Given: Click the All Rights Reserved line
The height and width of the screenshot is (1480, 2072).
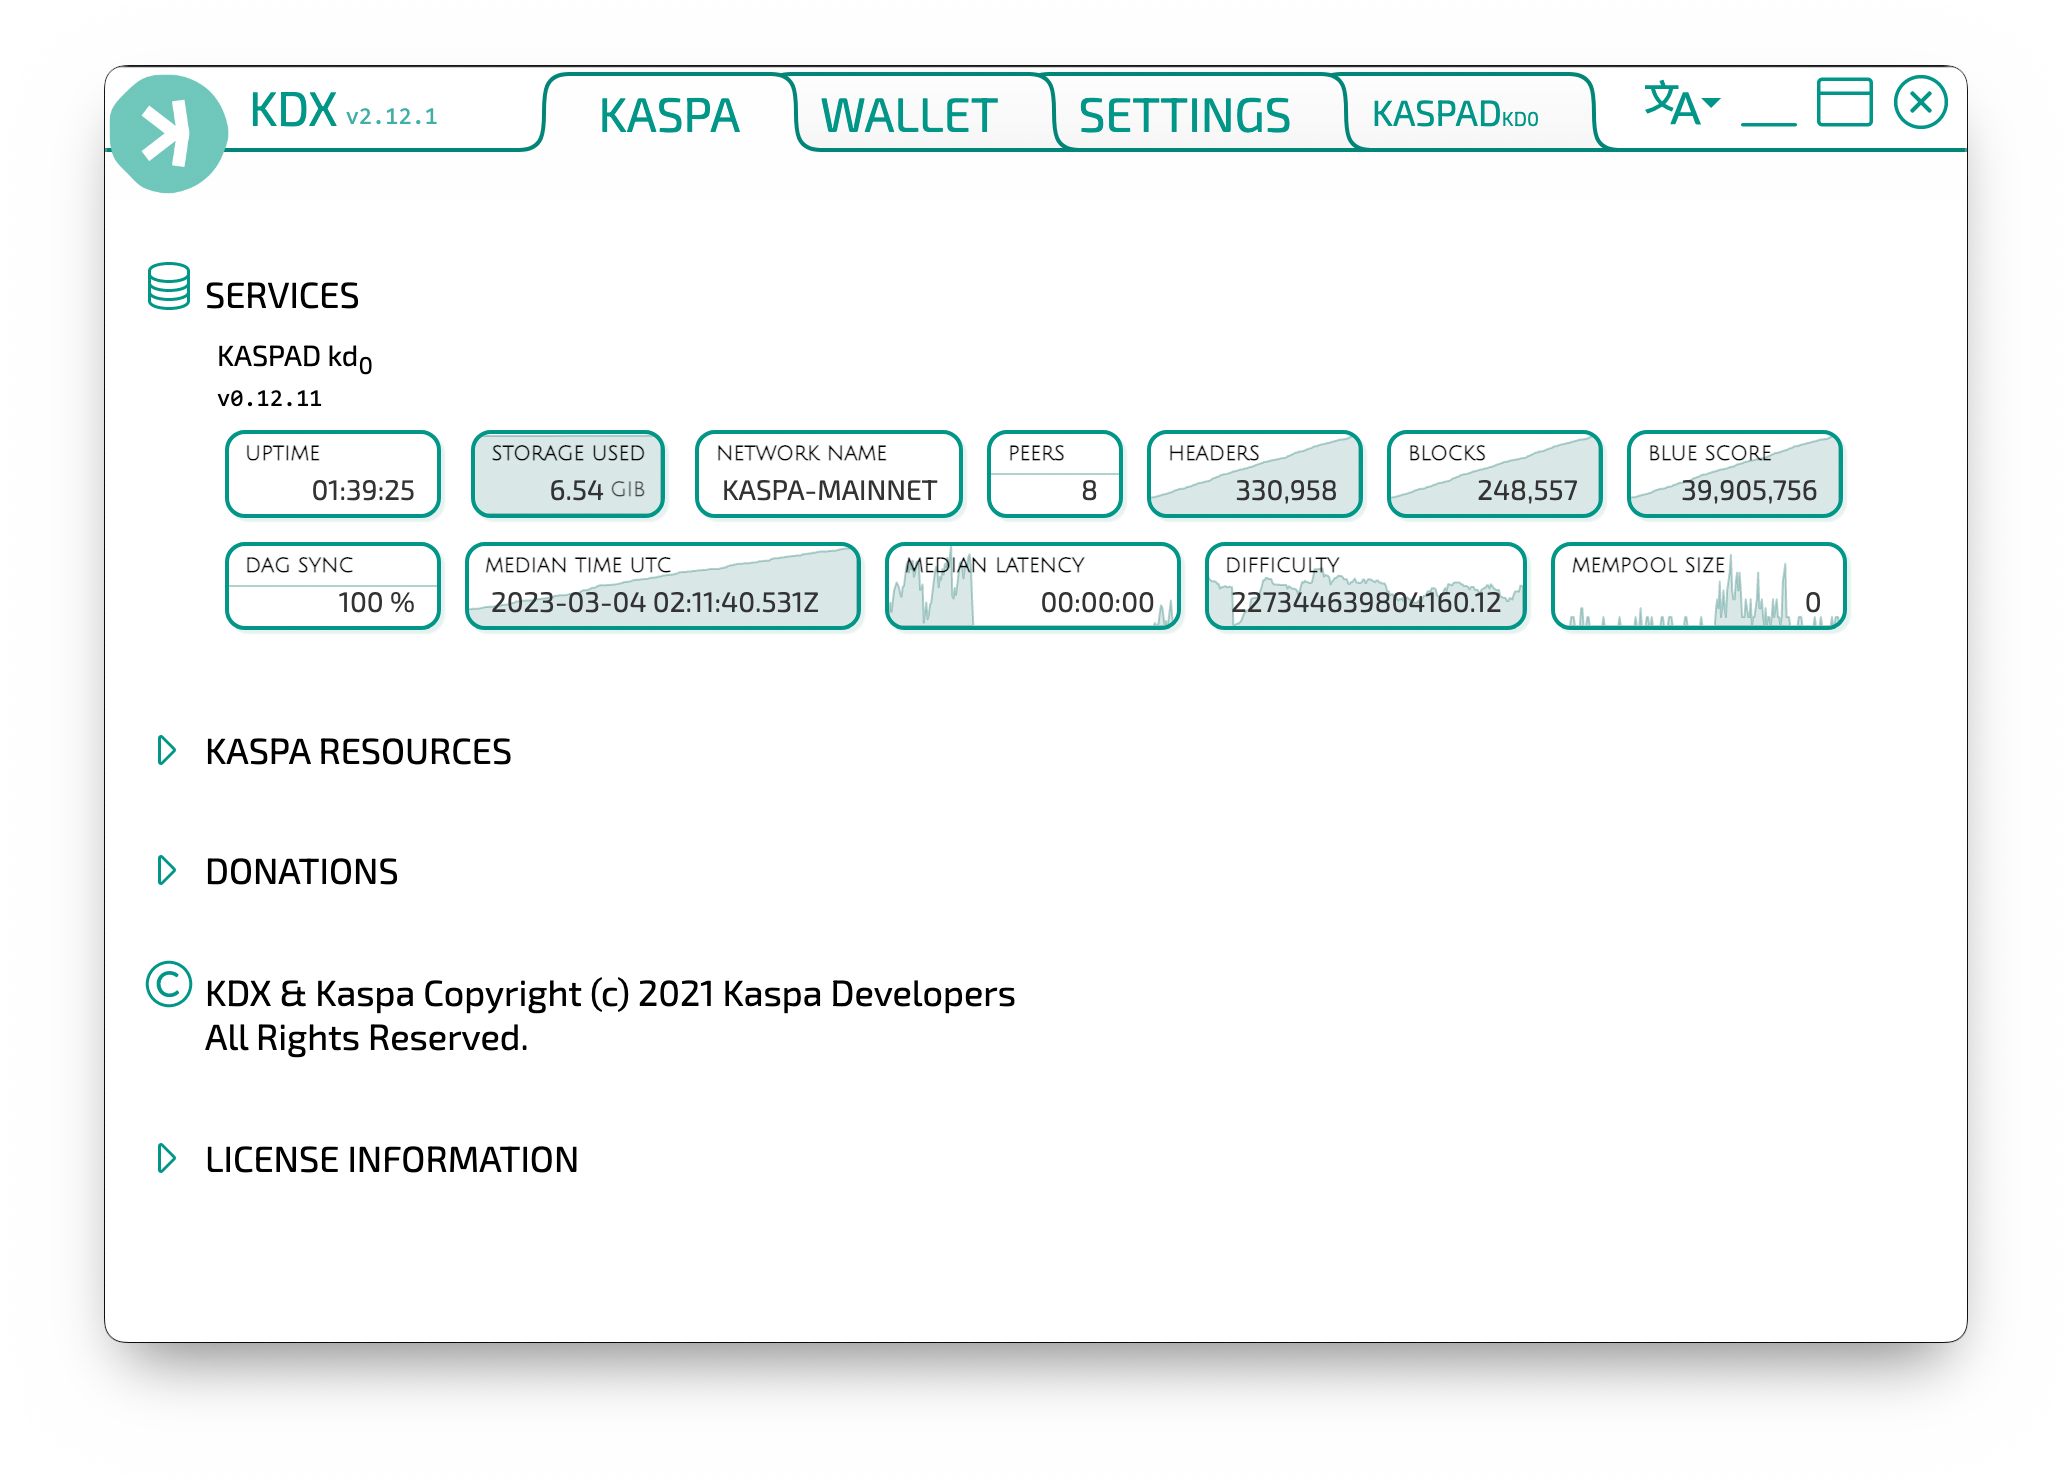Looking at the screenshot, I should tap(366, 1038).
